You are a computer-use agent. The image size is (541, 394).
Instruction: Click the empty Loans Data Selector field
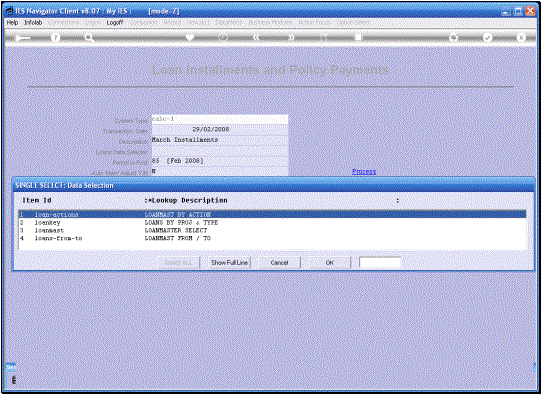(220, 151)
